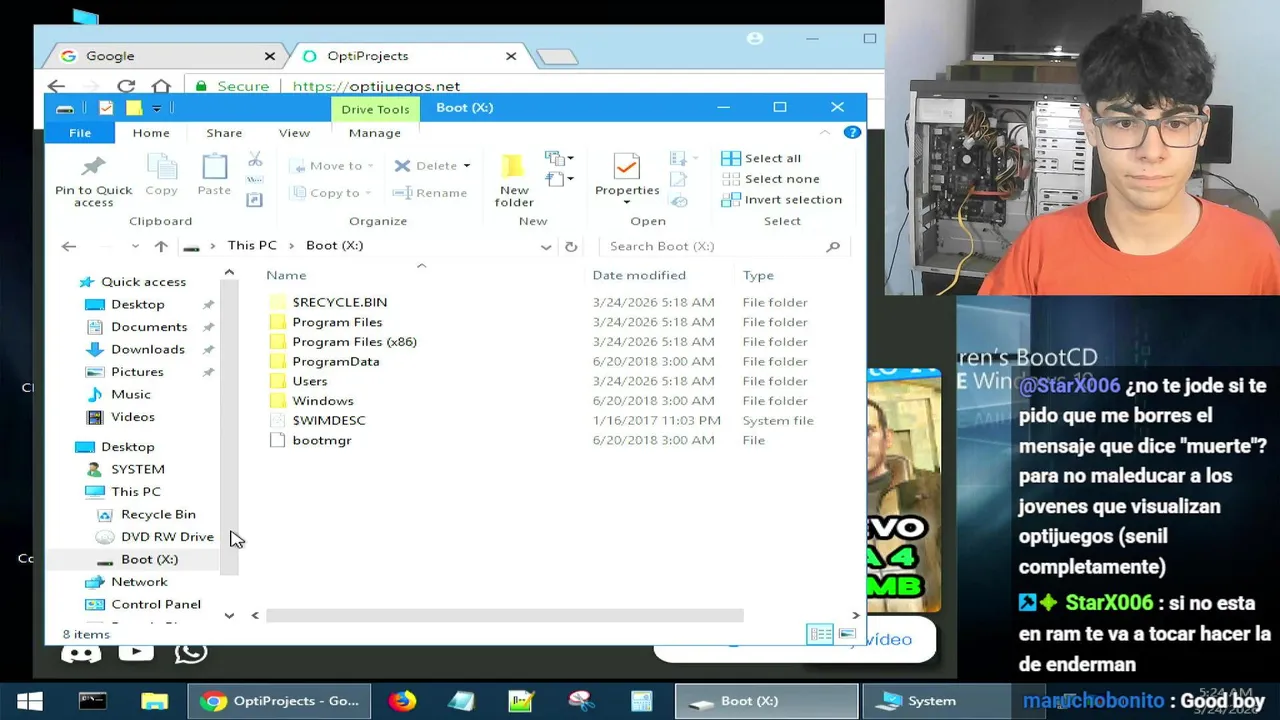Go up one folder level arrow
Screen dimensions: 1280x720
coord(161,246)
